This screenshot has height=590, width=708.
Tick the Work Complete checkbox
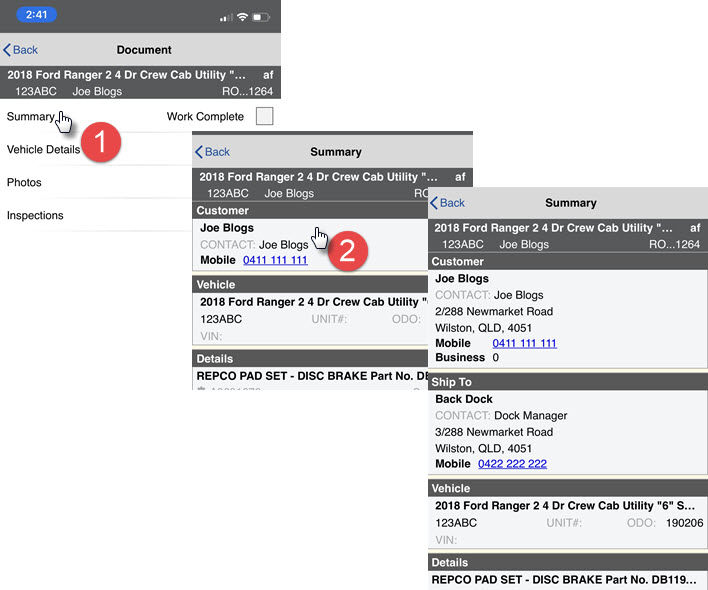pyautogui.click(x=264, y=116)
